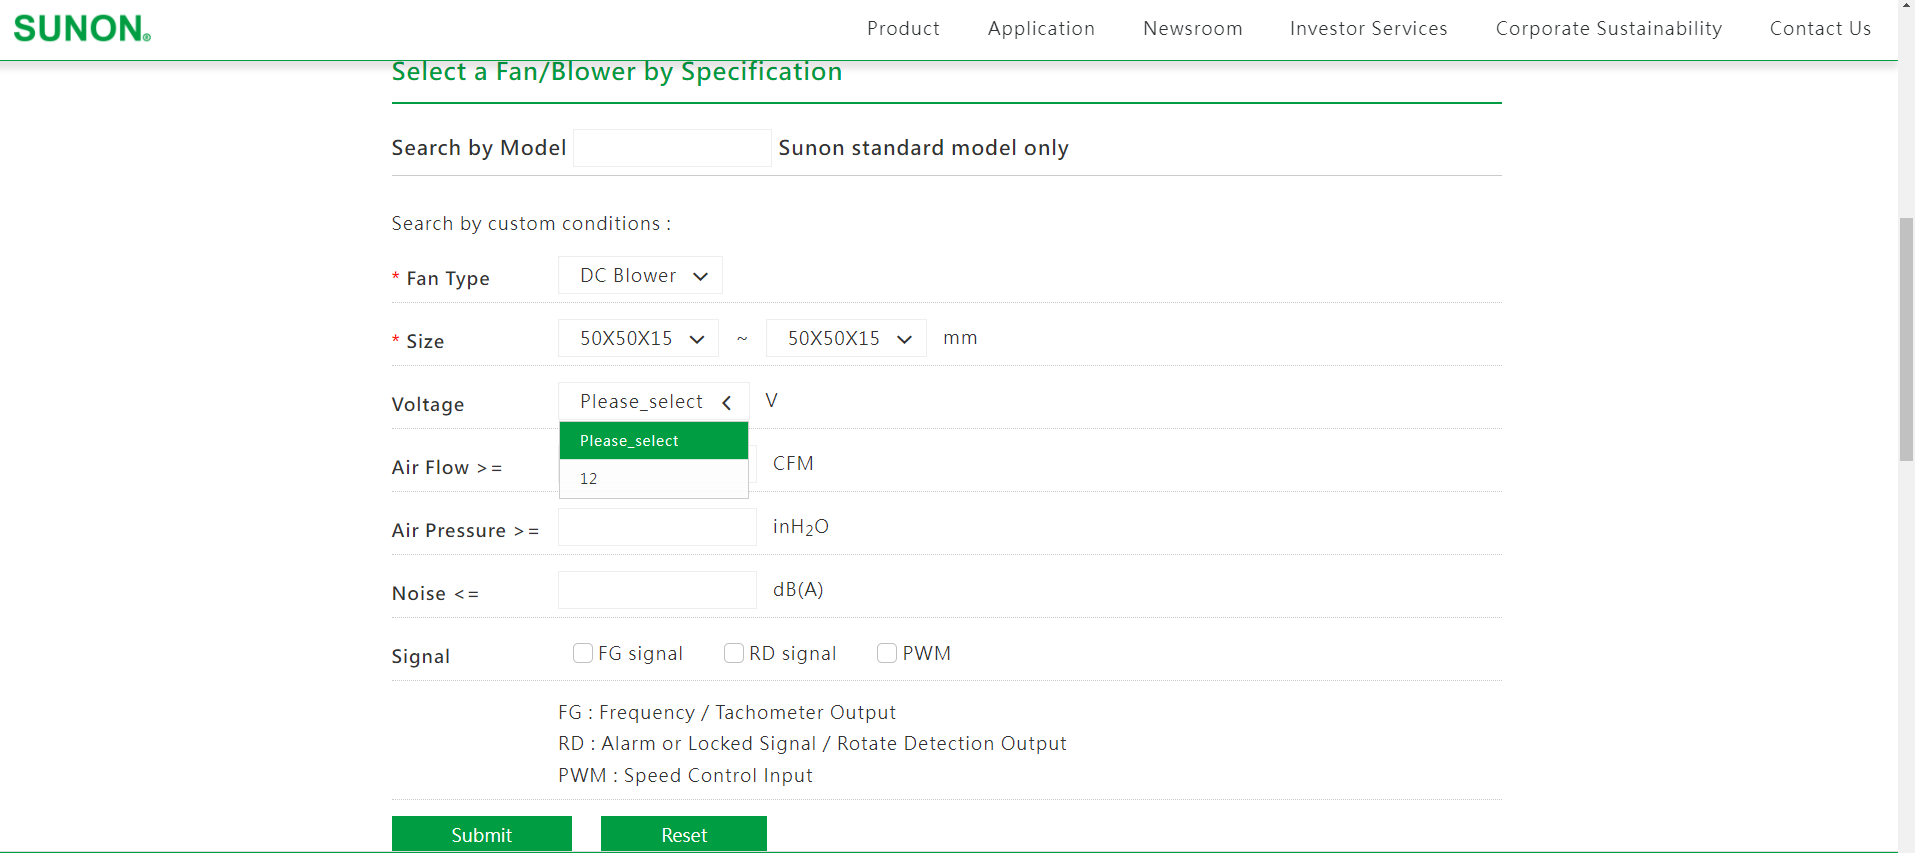Open the Product menu
1915x853 pixels.
click(903, 28)
